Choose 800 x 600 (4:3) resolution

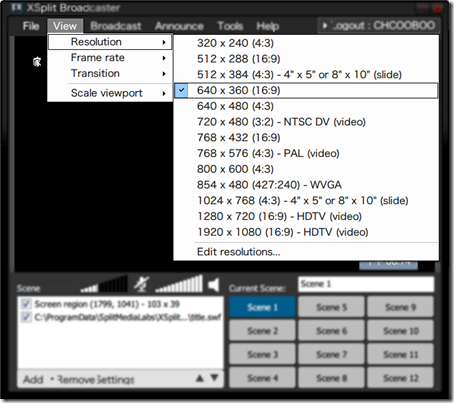coord(306,169)
